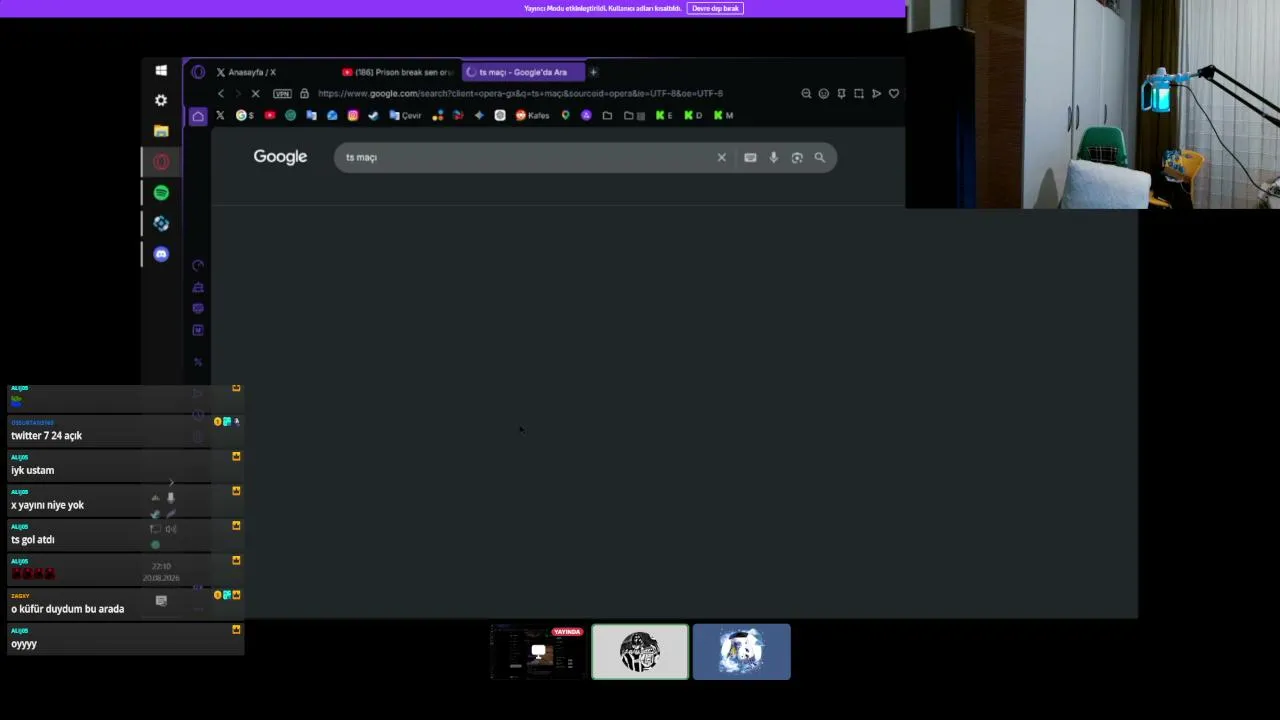
Task: Search by image with Google Lens
Action: click(x=797, y=158)
